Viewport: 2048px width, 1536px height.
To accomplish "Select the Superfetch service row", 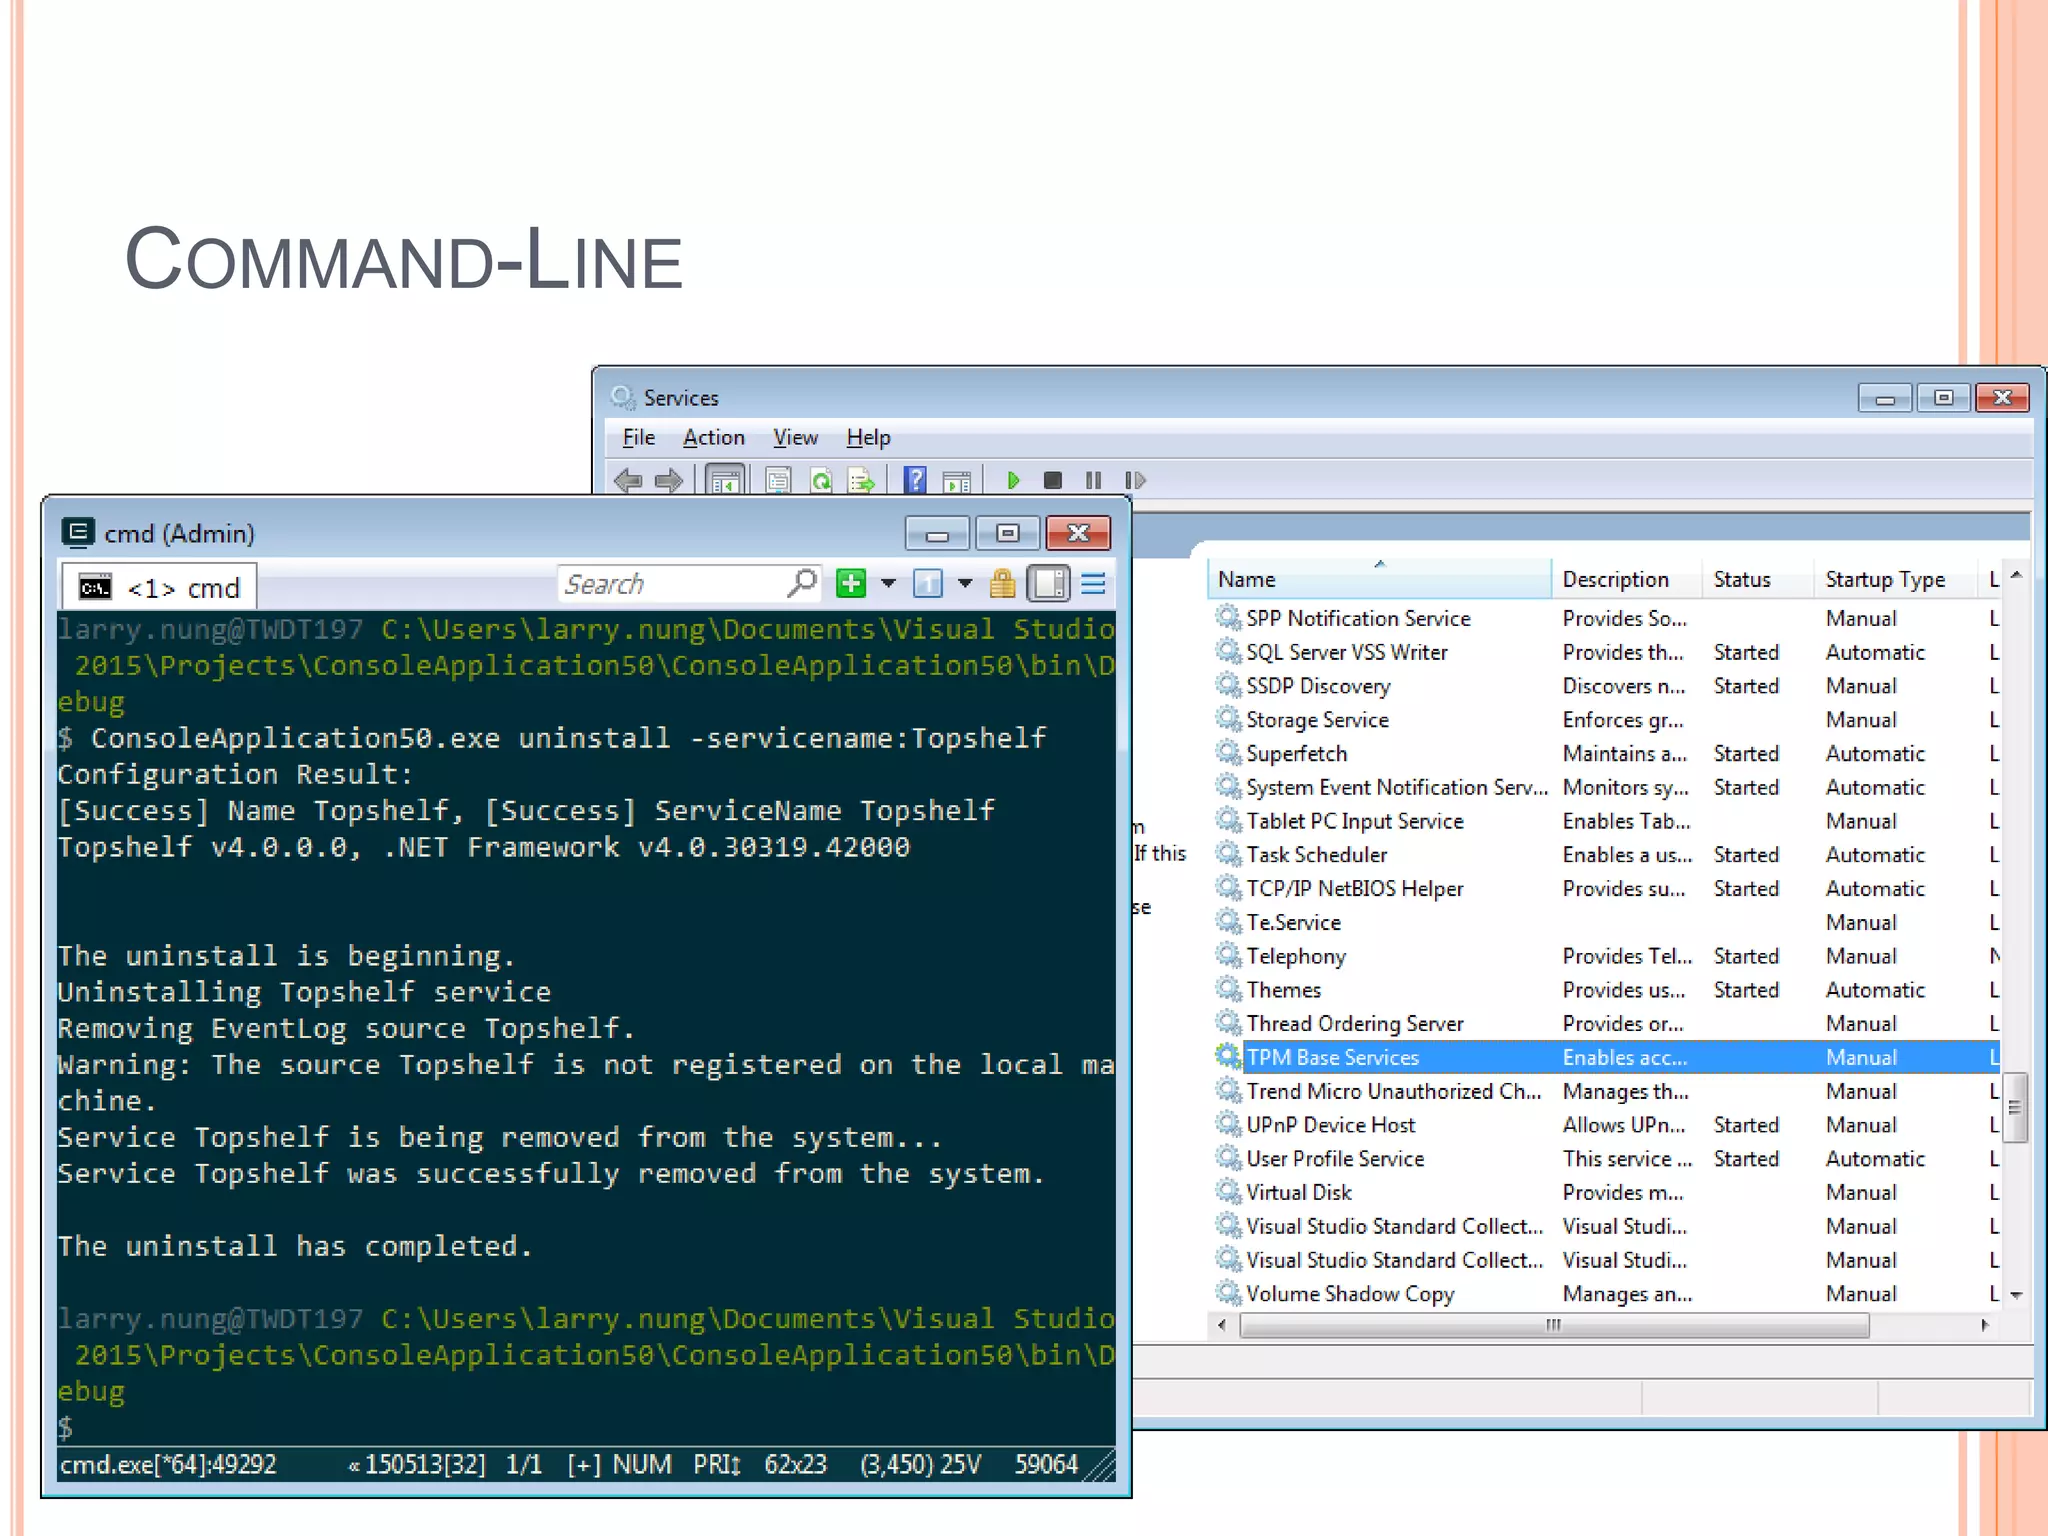I will tap(1605, 753).
